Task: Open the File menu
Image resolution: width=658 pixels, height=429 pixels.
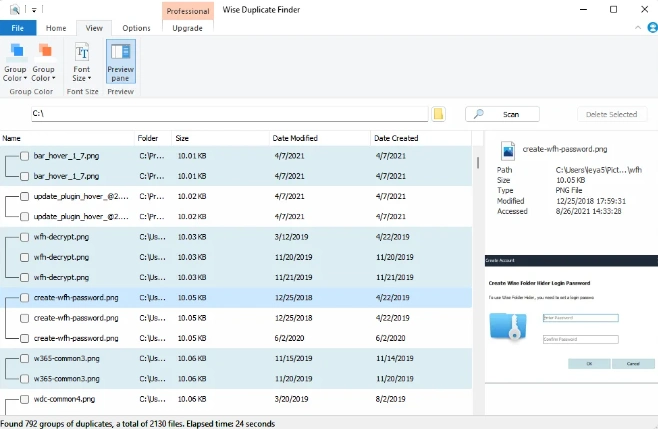Action: 18,28
